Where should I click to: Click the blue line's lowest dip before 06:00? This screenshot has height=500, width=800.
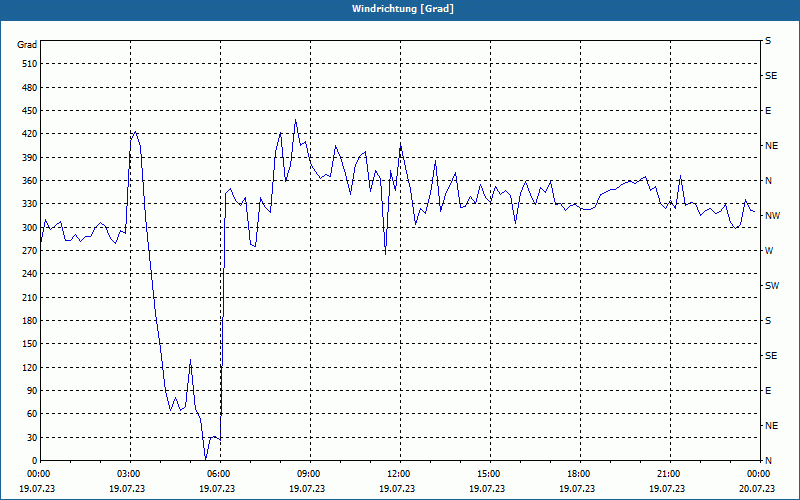pos(205,459)
